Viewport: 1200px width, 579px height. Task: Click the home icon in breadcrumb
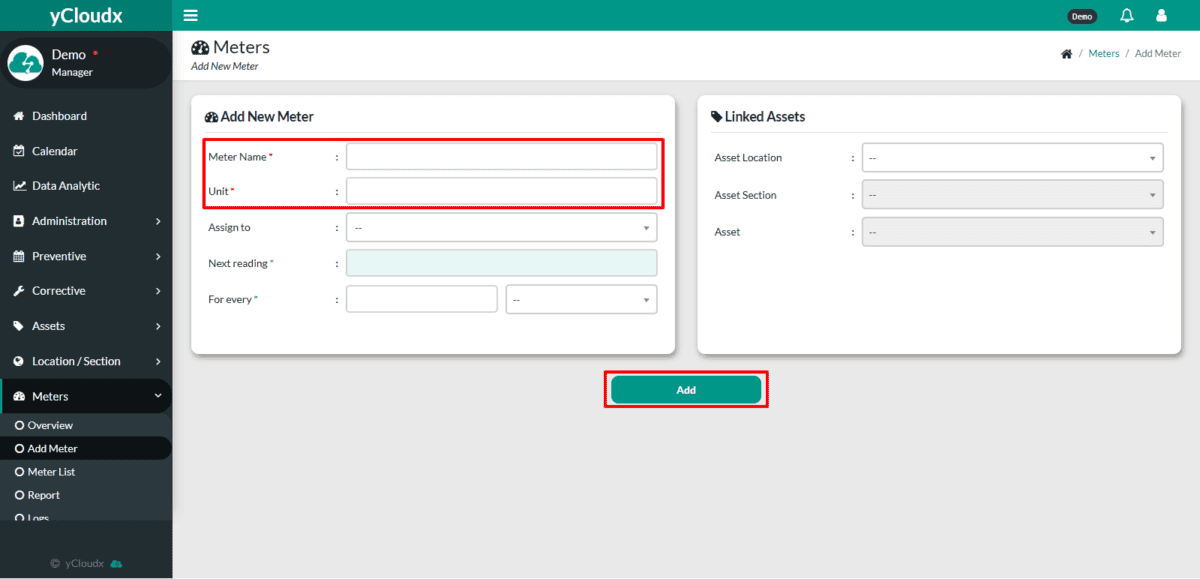(1066, 54)
